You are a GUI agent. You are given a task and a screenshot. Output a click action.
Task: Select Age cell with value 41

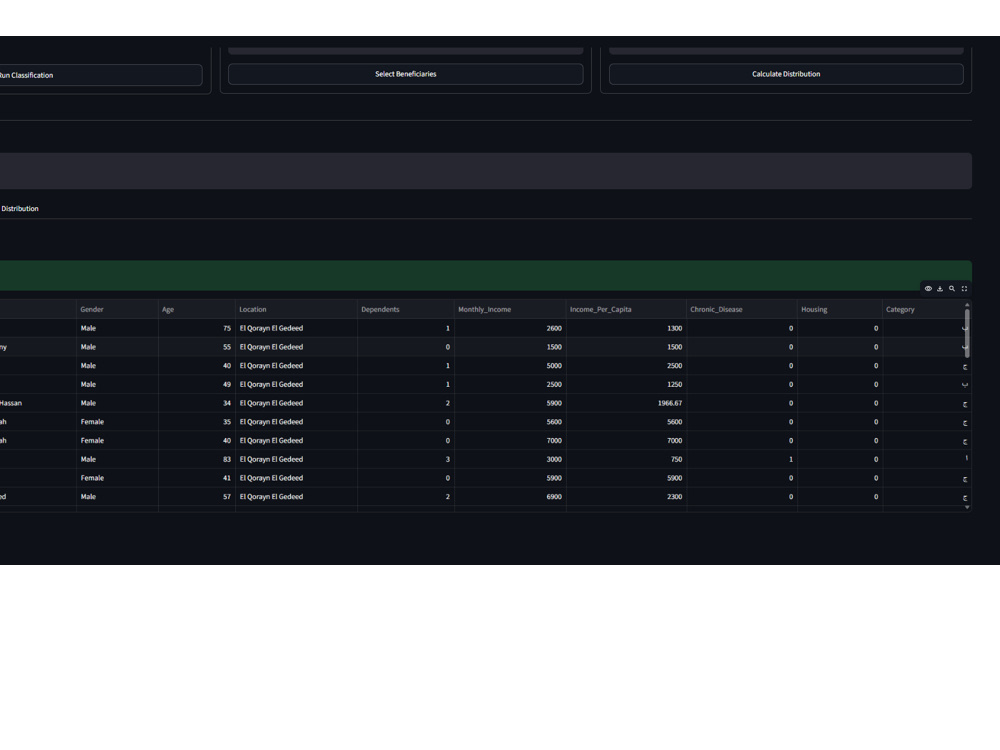pyautogui.click(x=196, y=478)
